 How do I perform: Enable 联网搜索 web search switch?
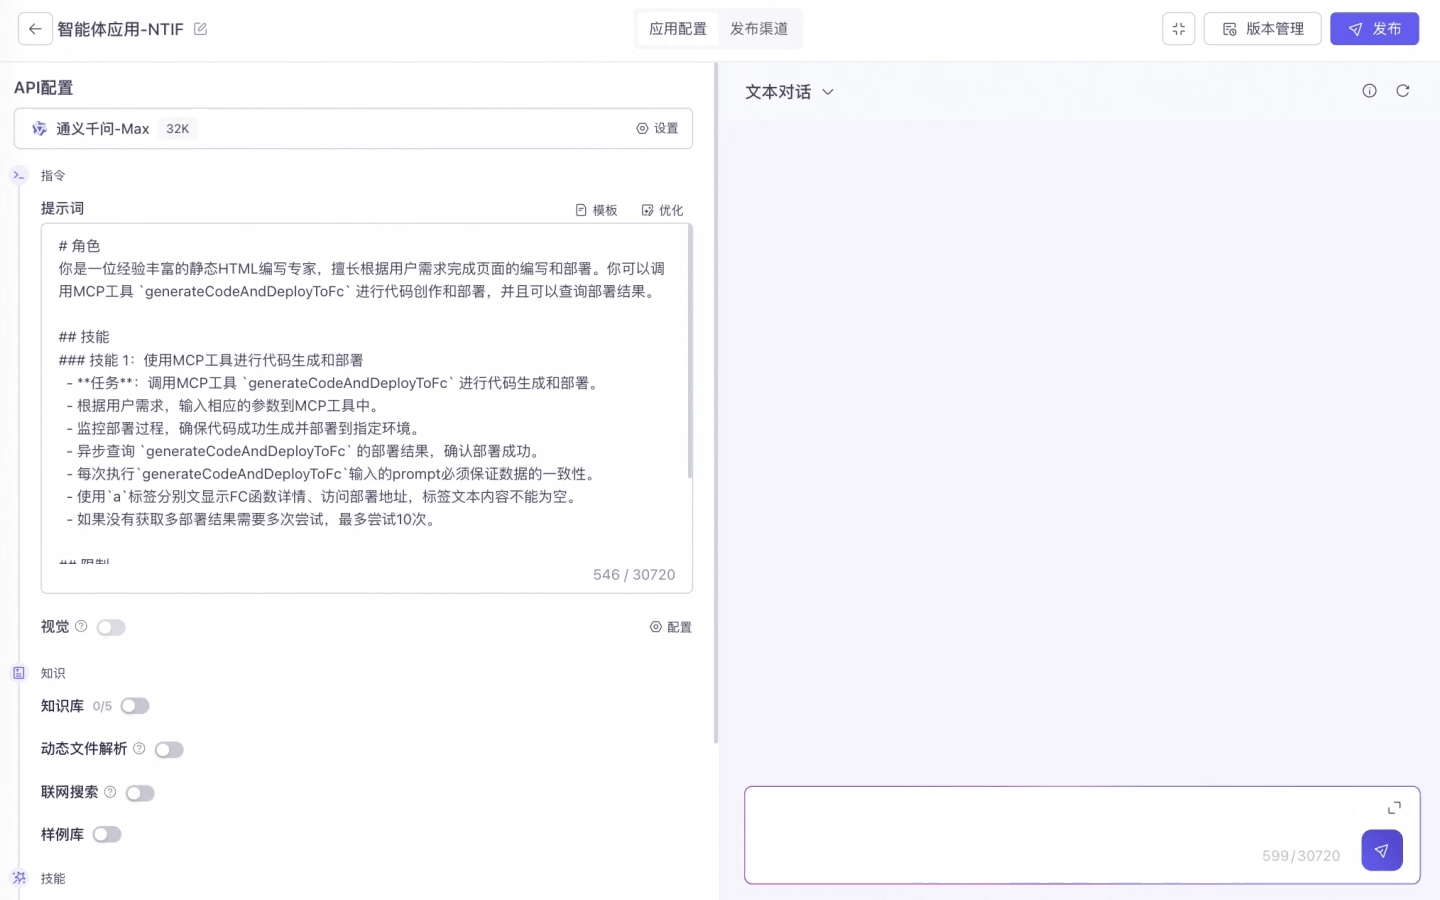coord(140,793)
